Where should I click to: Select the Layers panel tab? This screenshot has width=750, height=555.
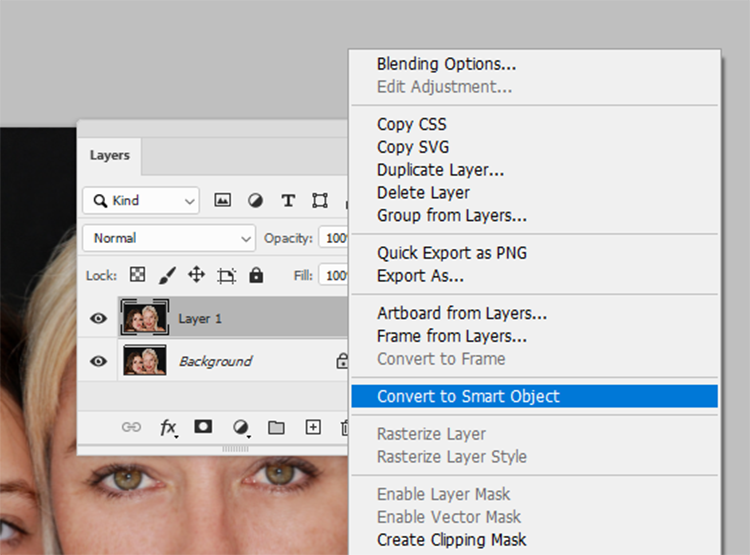coord(110,155)
